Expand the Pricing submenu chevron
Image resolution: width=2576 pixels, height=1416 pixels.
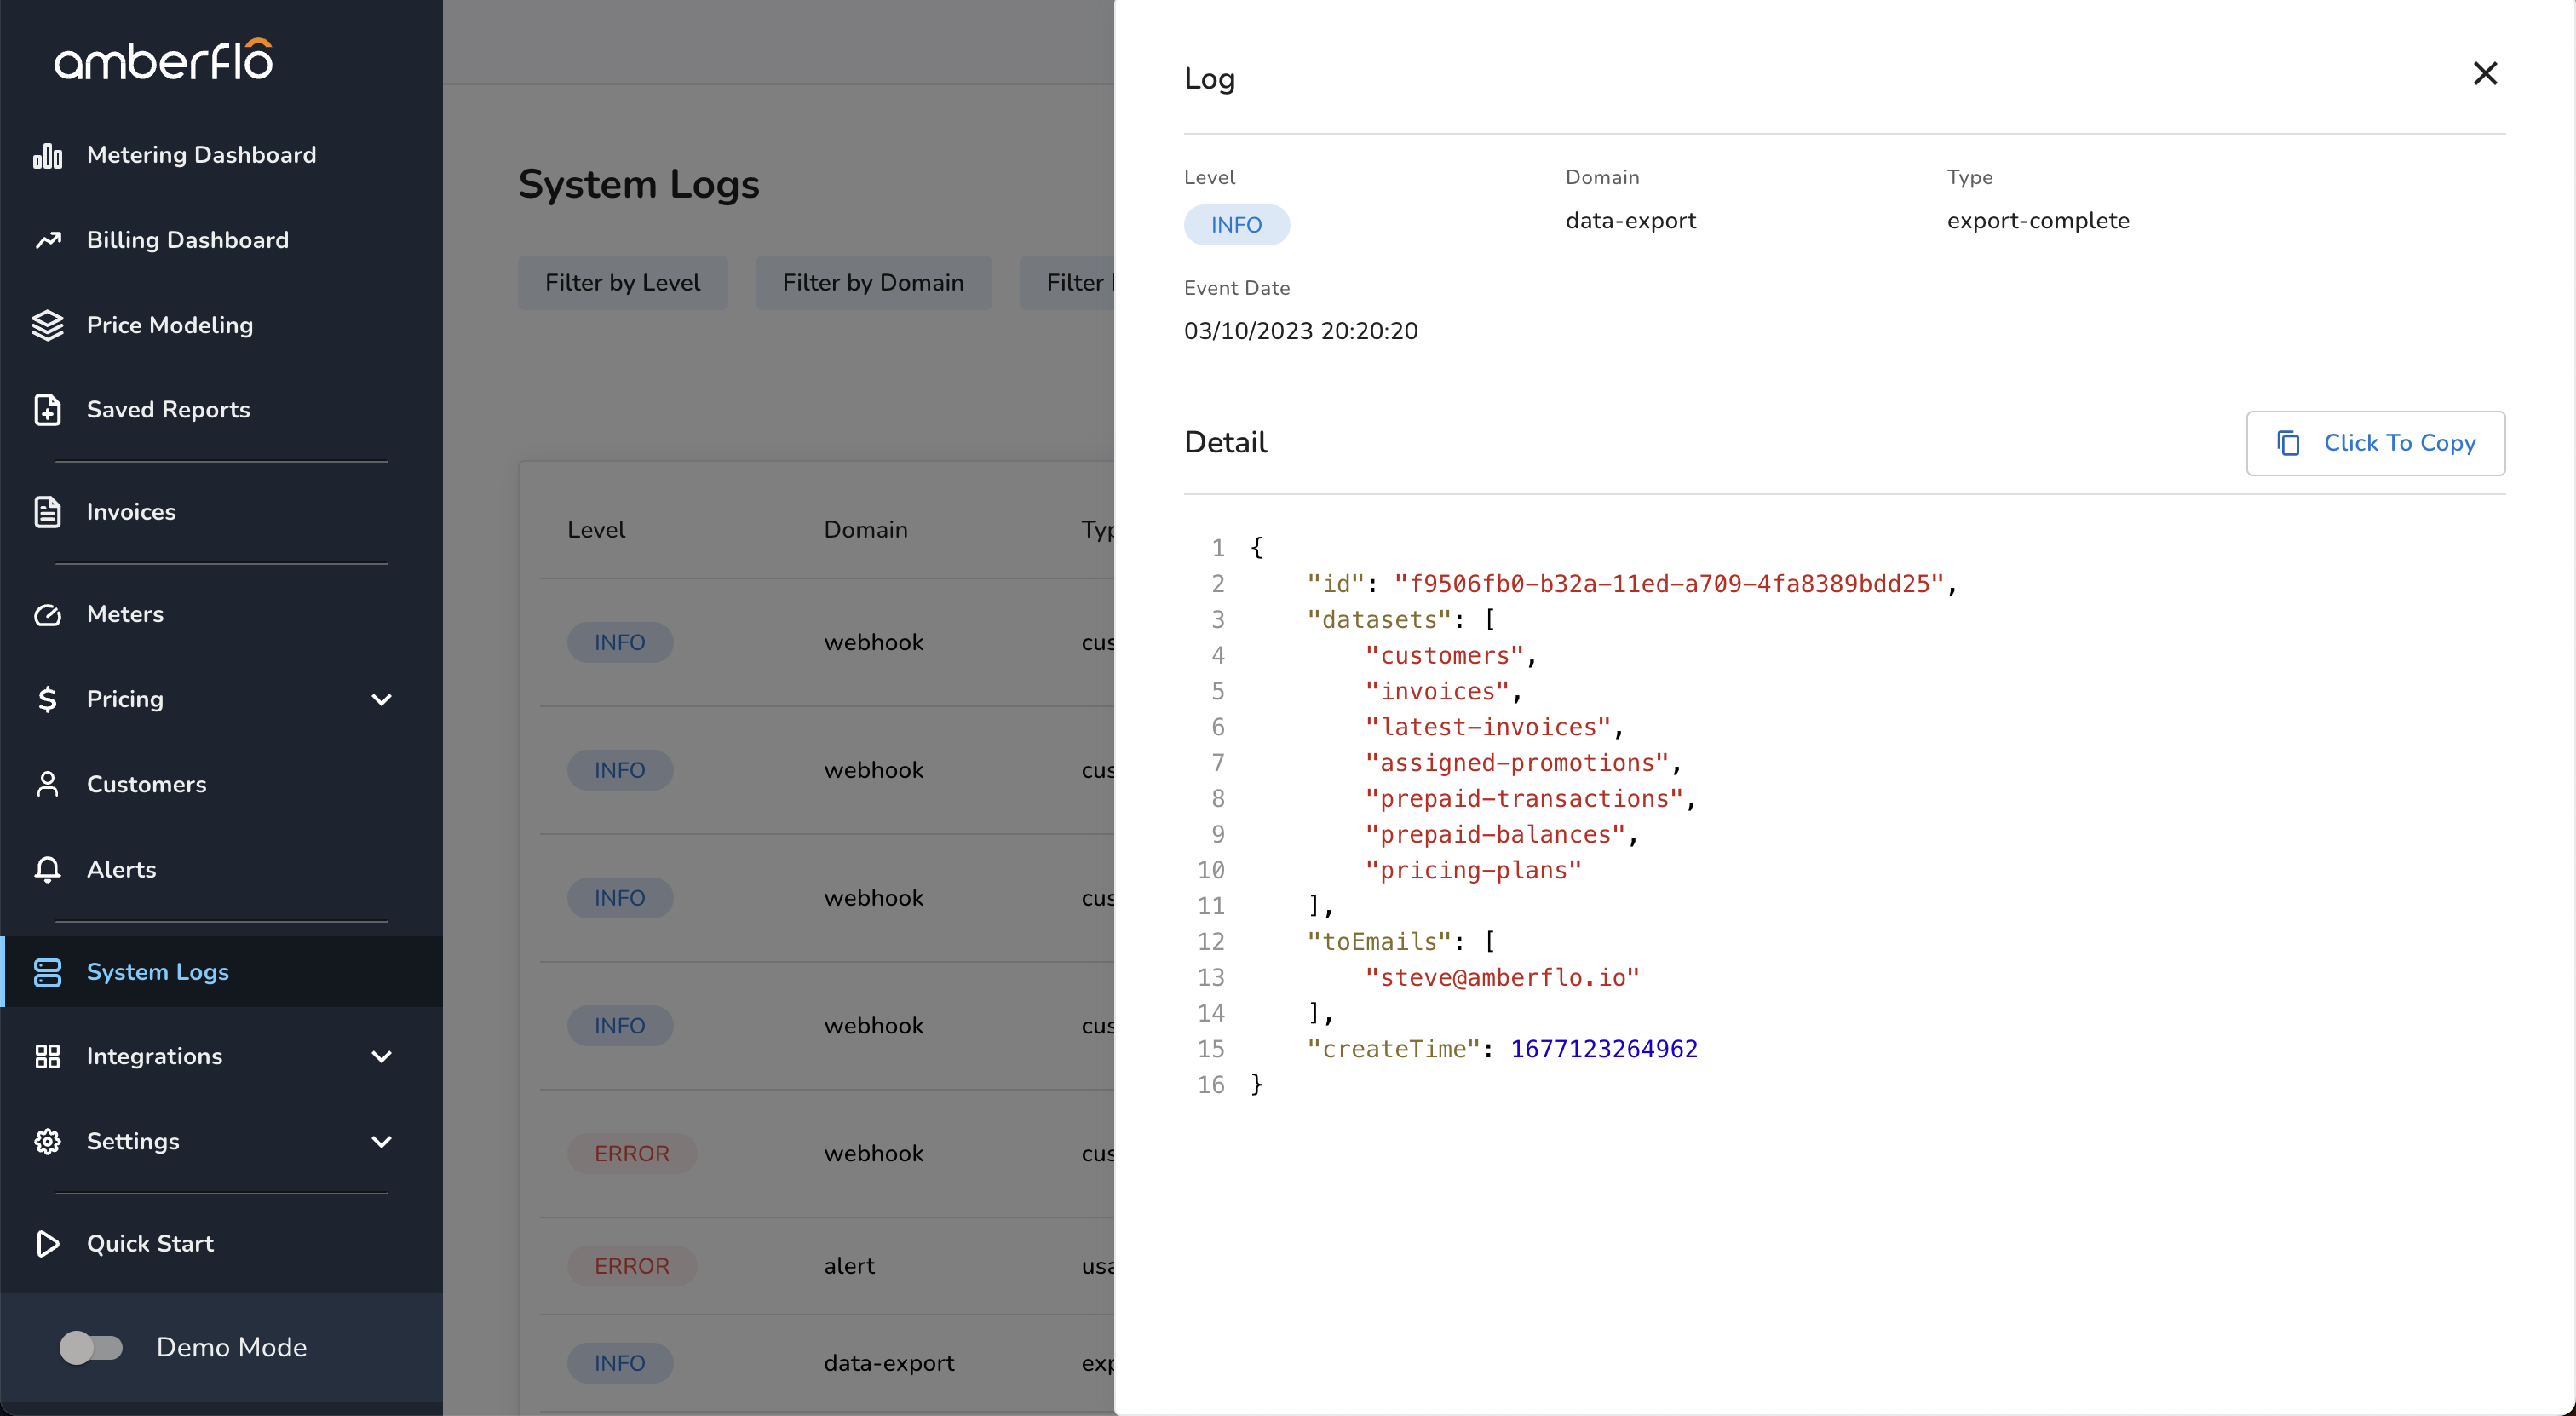coord(381,699)
